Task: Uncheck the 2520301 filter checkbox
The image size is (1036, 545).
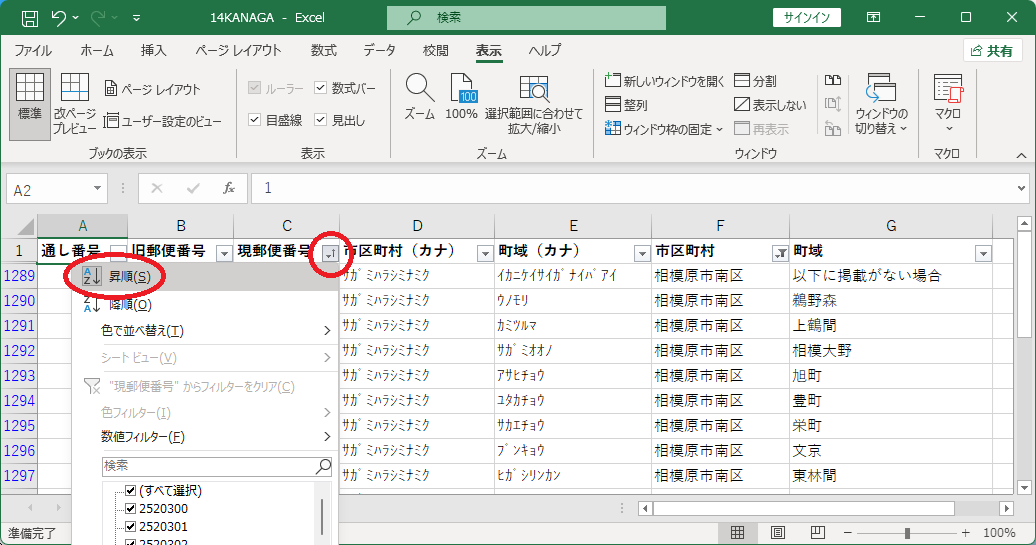Action: tap(130, 527)
